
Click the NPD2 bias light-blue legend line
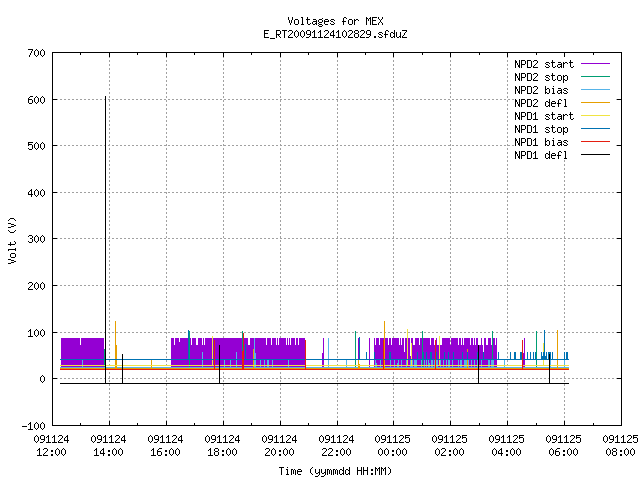[595, 90]
